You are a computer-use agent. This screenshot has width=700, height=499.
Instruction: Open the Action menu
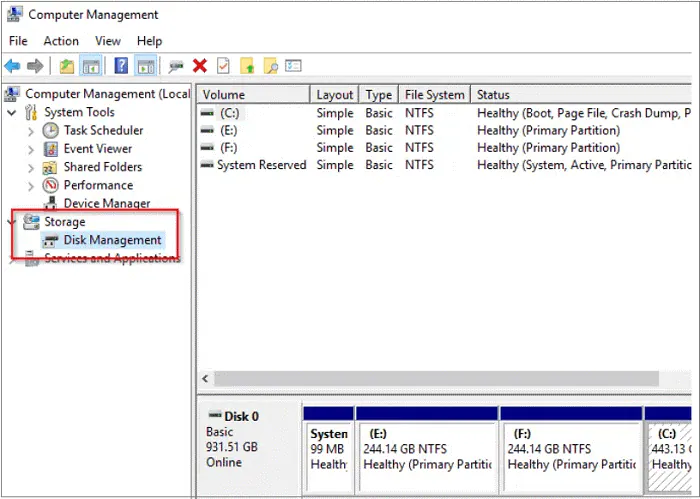pos(61,41)
